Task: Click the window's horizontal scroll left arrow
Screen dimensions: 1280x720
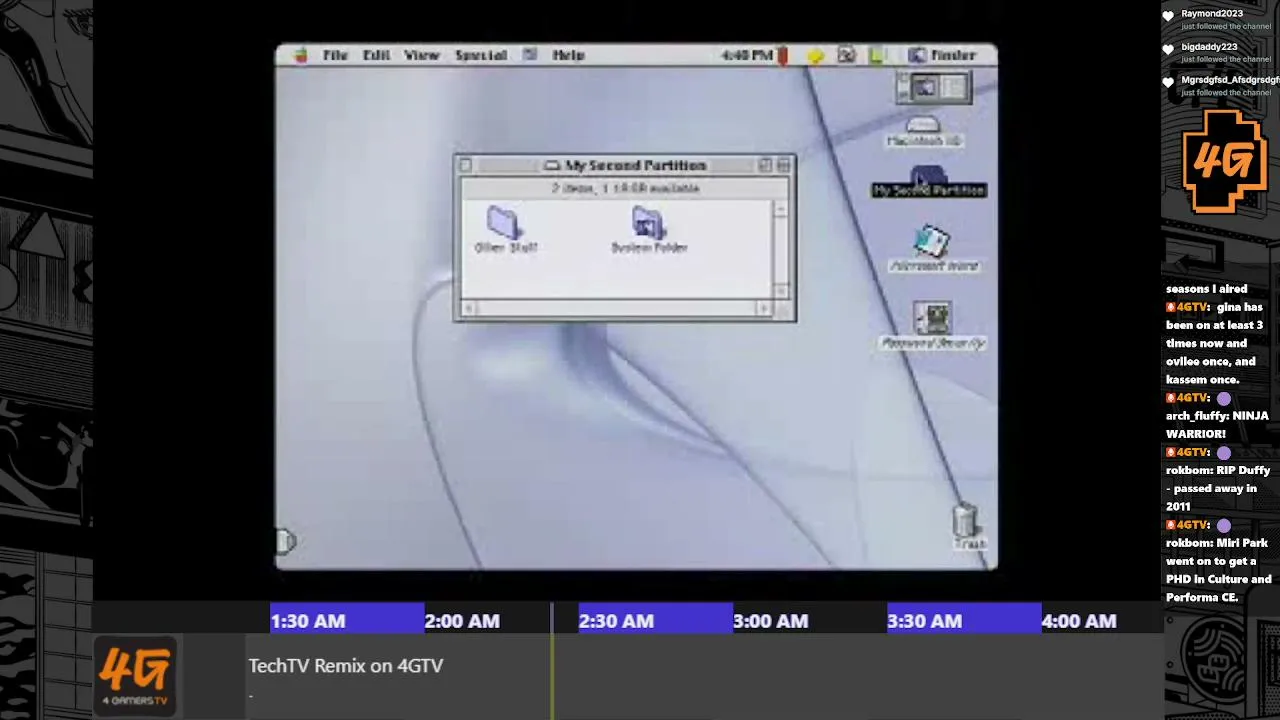Action: (467, 308)
